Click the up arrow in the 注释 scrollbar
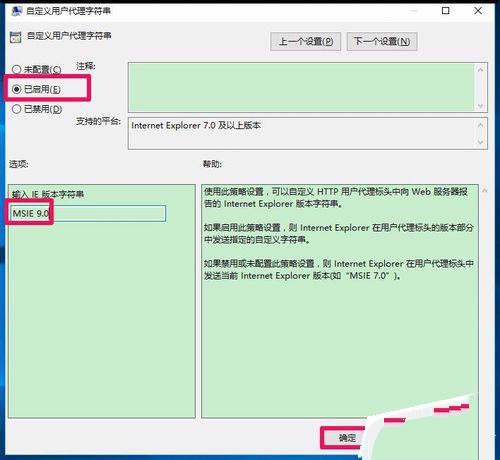The image size is (500, 460). pos(480,70)
